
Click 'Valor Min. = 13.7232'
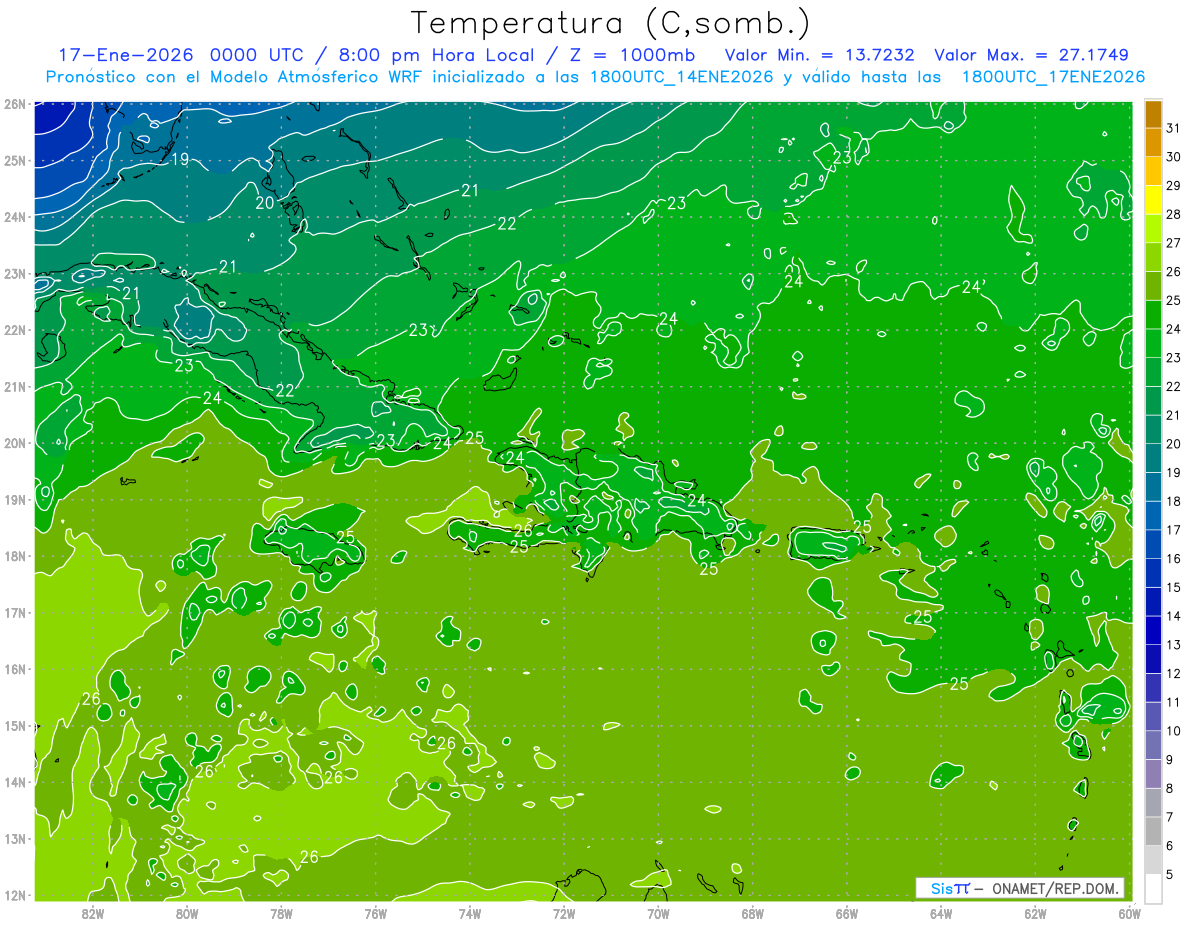(x=820, y=55)
